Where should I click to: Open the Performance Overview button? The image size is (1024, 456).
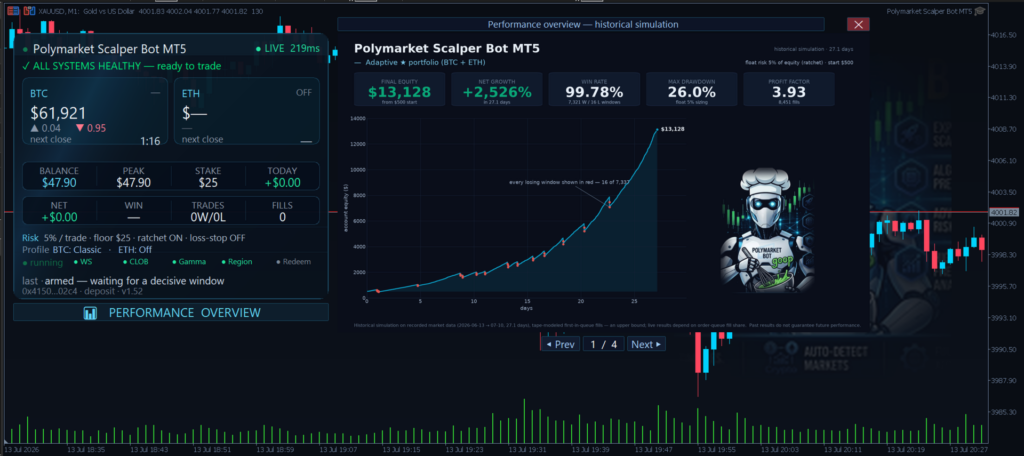[171, 312]
